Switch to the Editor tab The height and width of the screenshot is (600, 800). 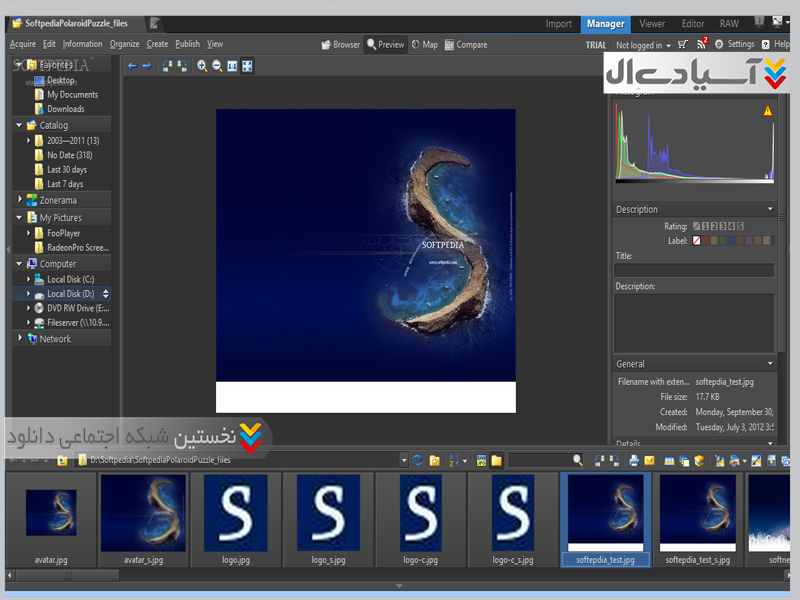click(693, 24)
